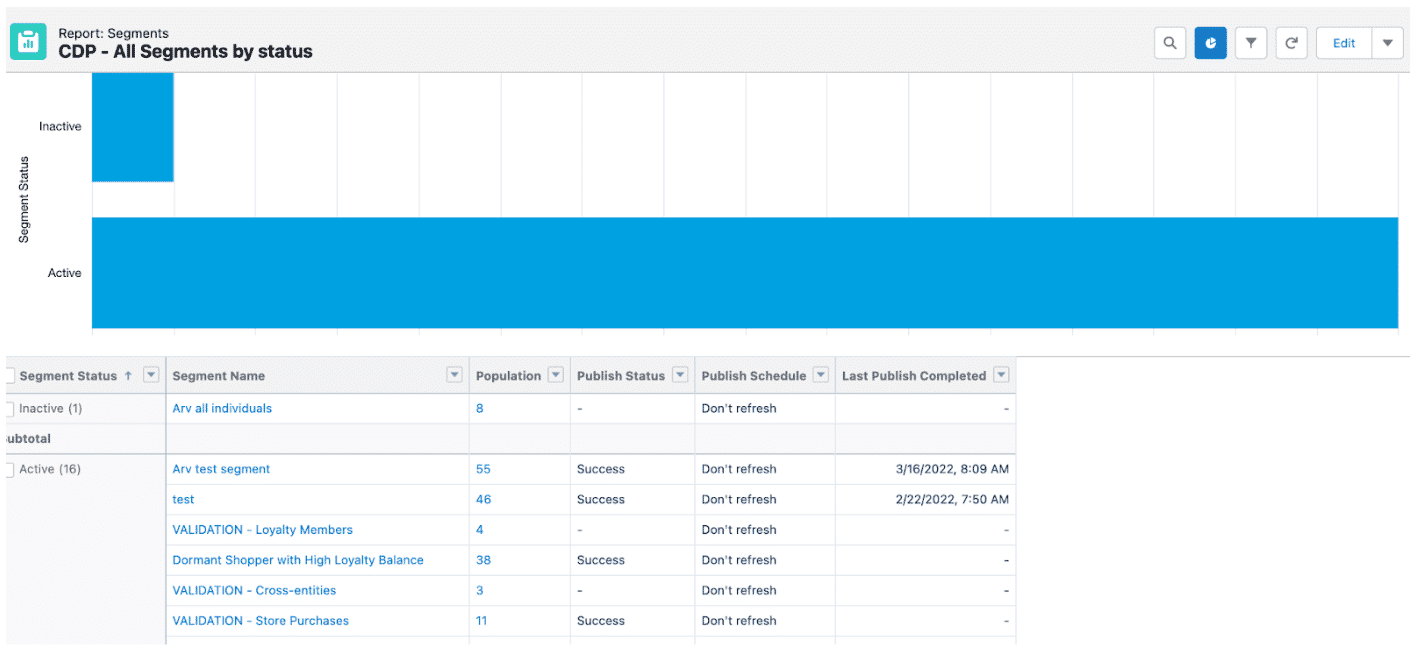Open the Population column menu
1417x656 pixels.
(x=555, y=375)
